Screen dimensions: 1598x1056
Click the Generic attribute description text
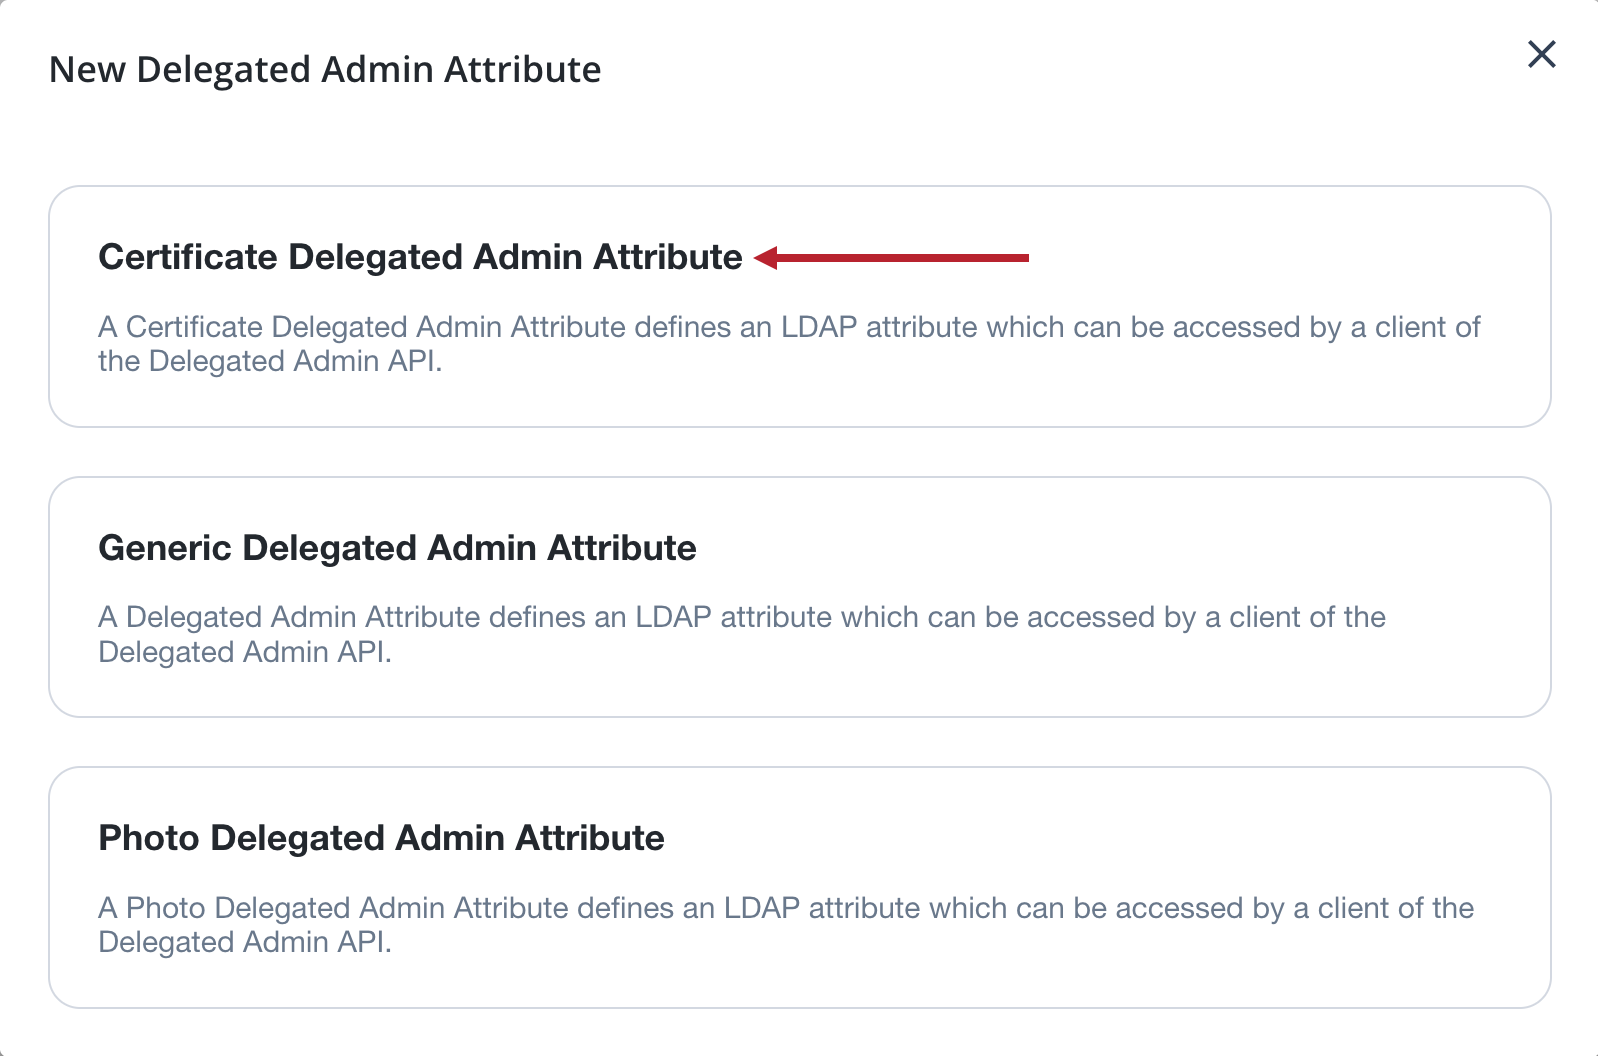742,634
